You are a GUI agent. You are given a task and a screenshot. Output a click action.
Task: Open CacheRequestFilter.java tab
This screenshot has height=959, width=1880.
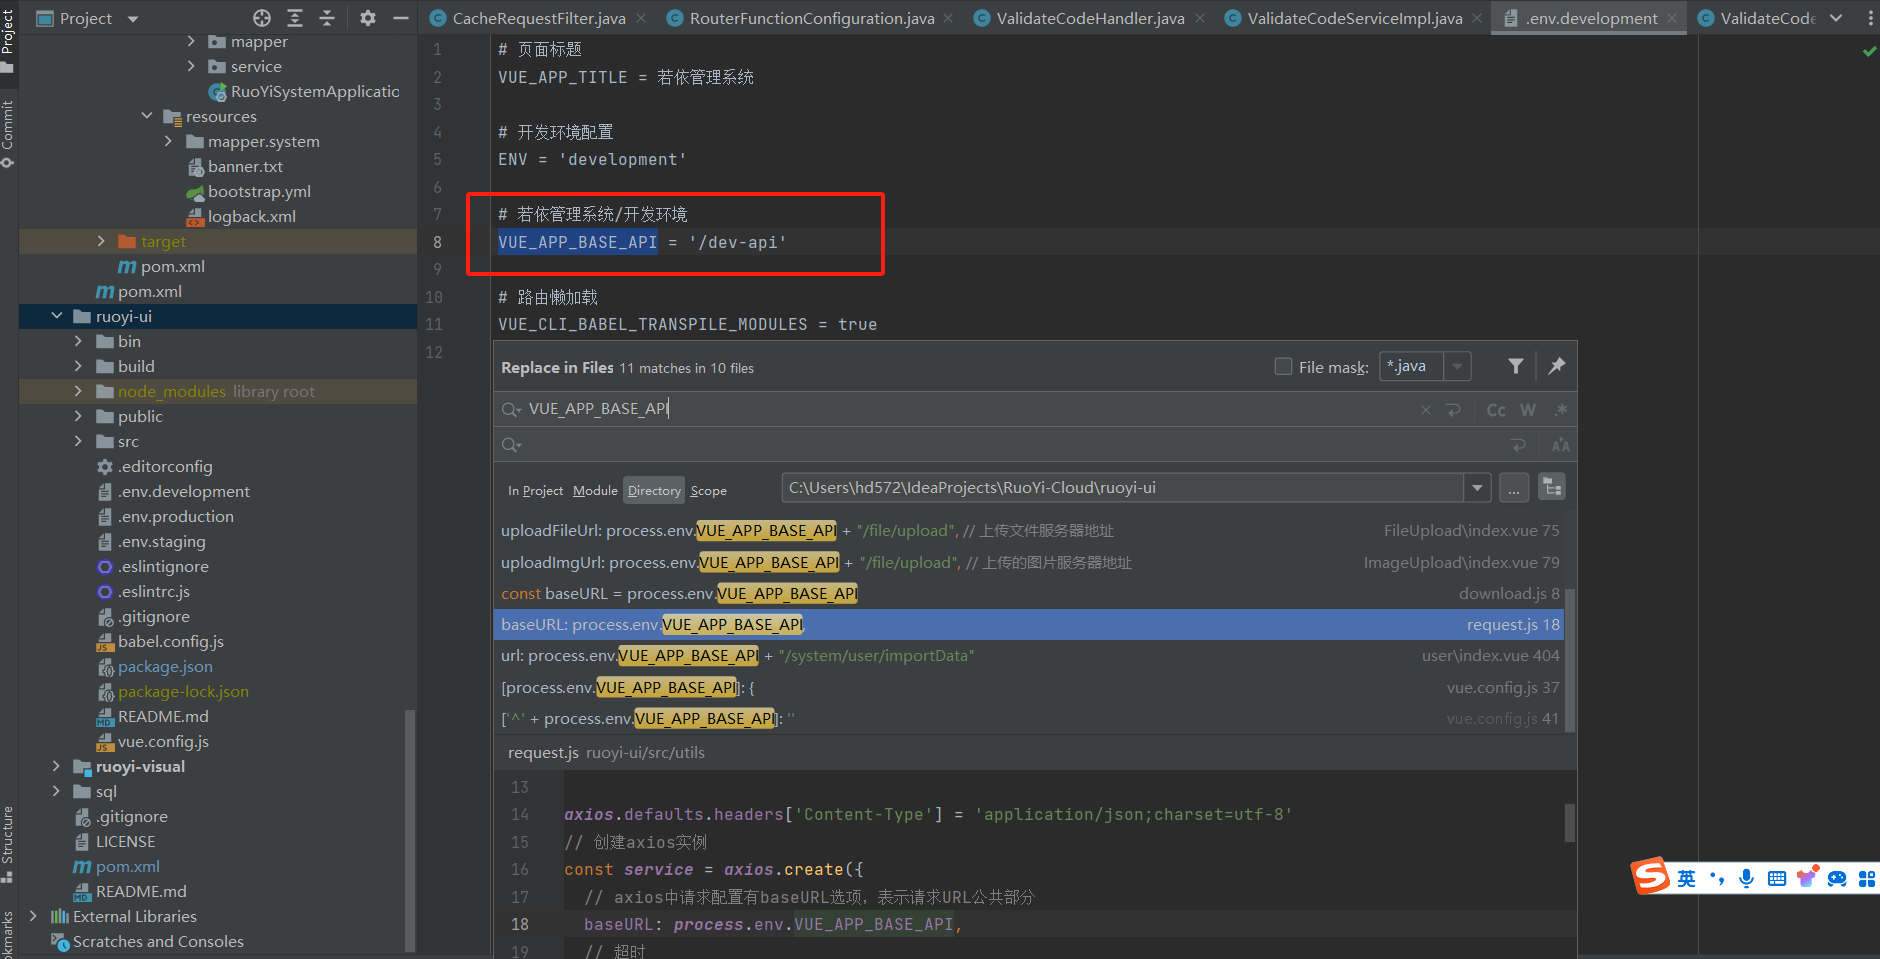(x=539, y=18)
